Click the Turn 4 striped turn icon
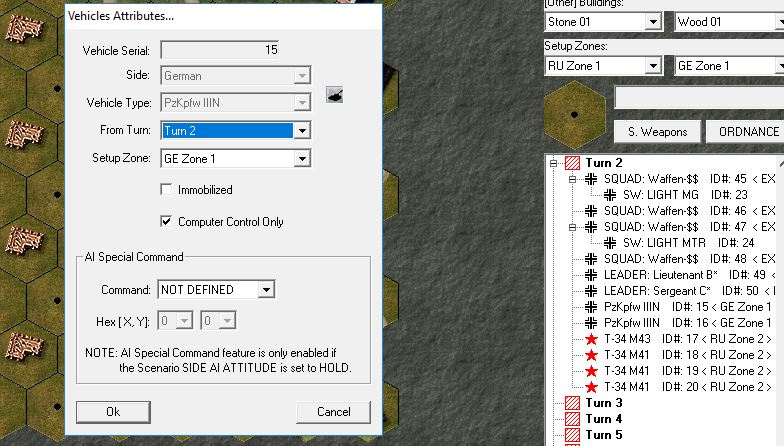Viewport: 784px width, 446px height. [572, 419]
